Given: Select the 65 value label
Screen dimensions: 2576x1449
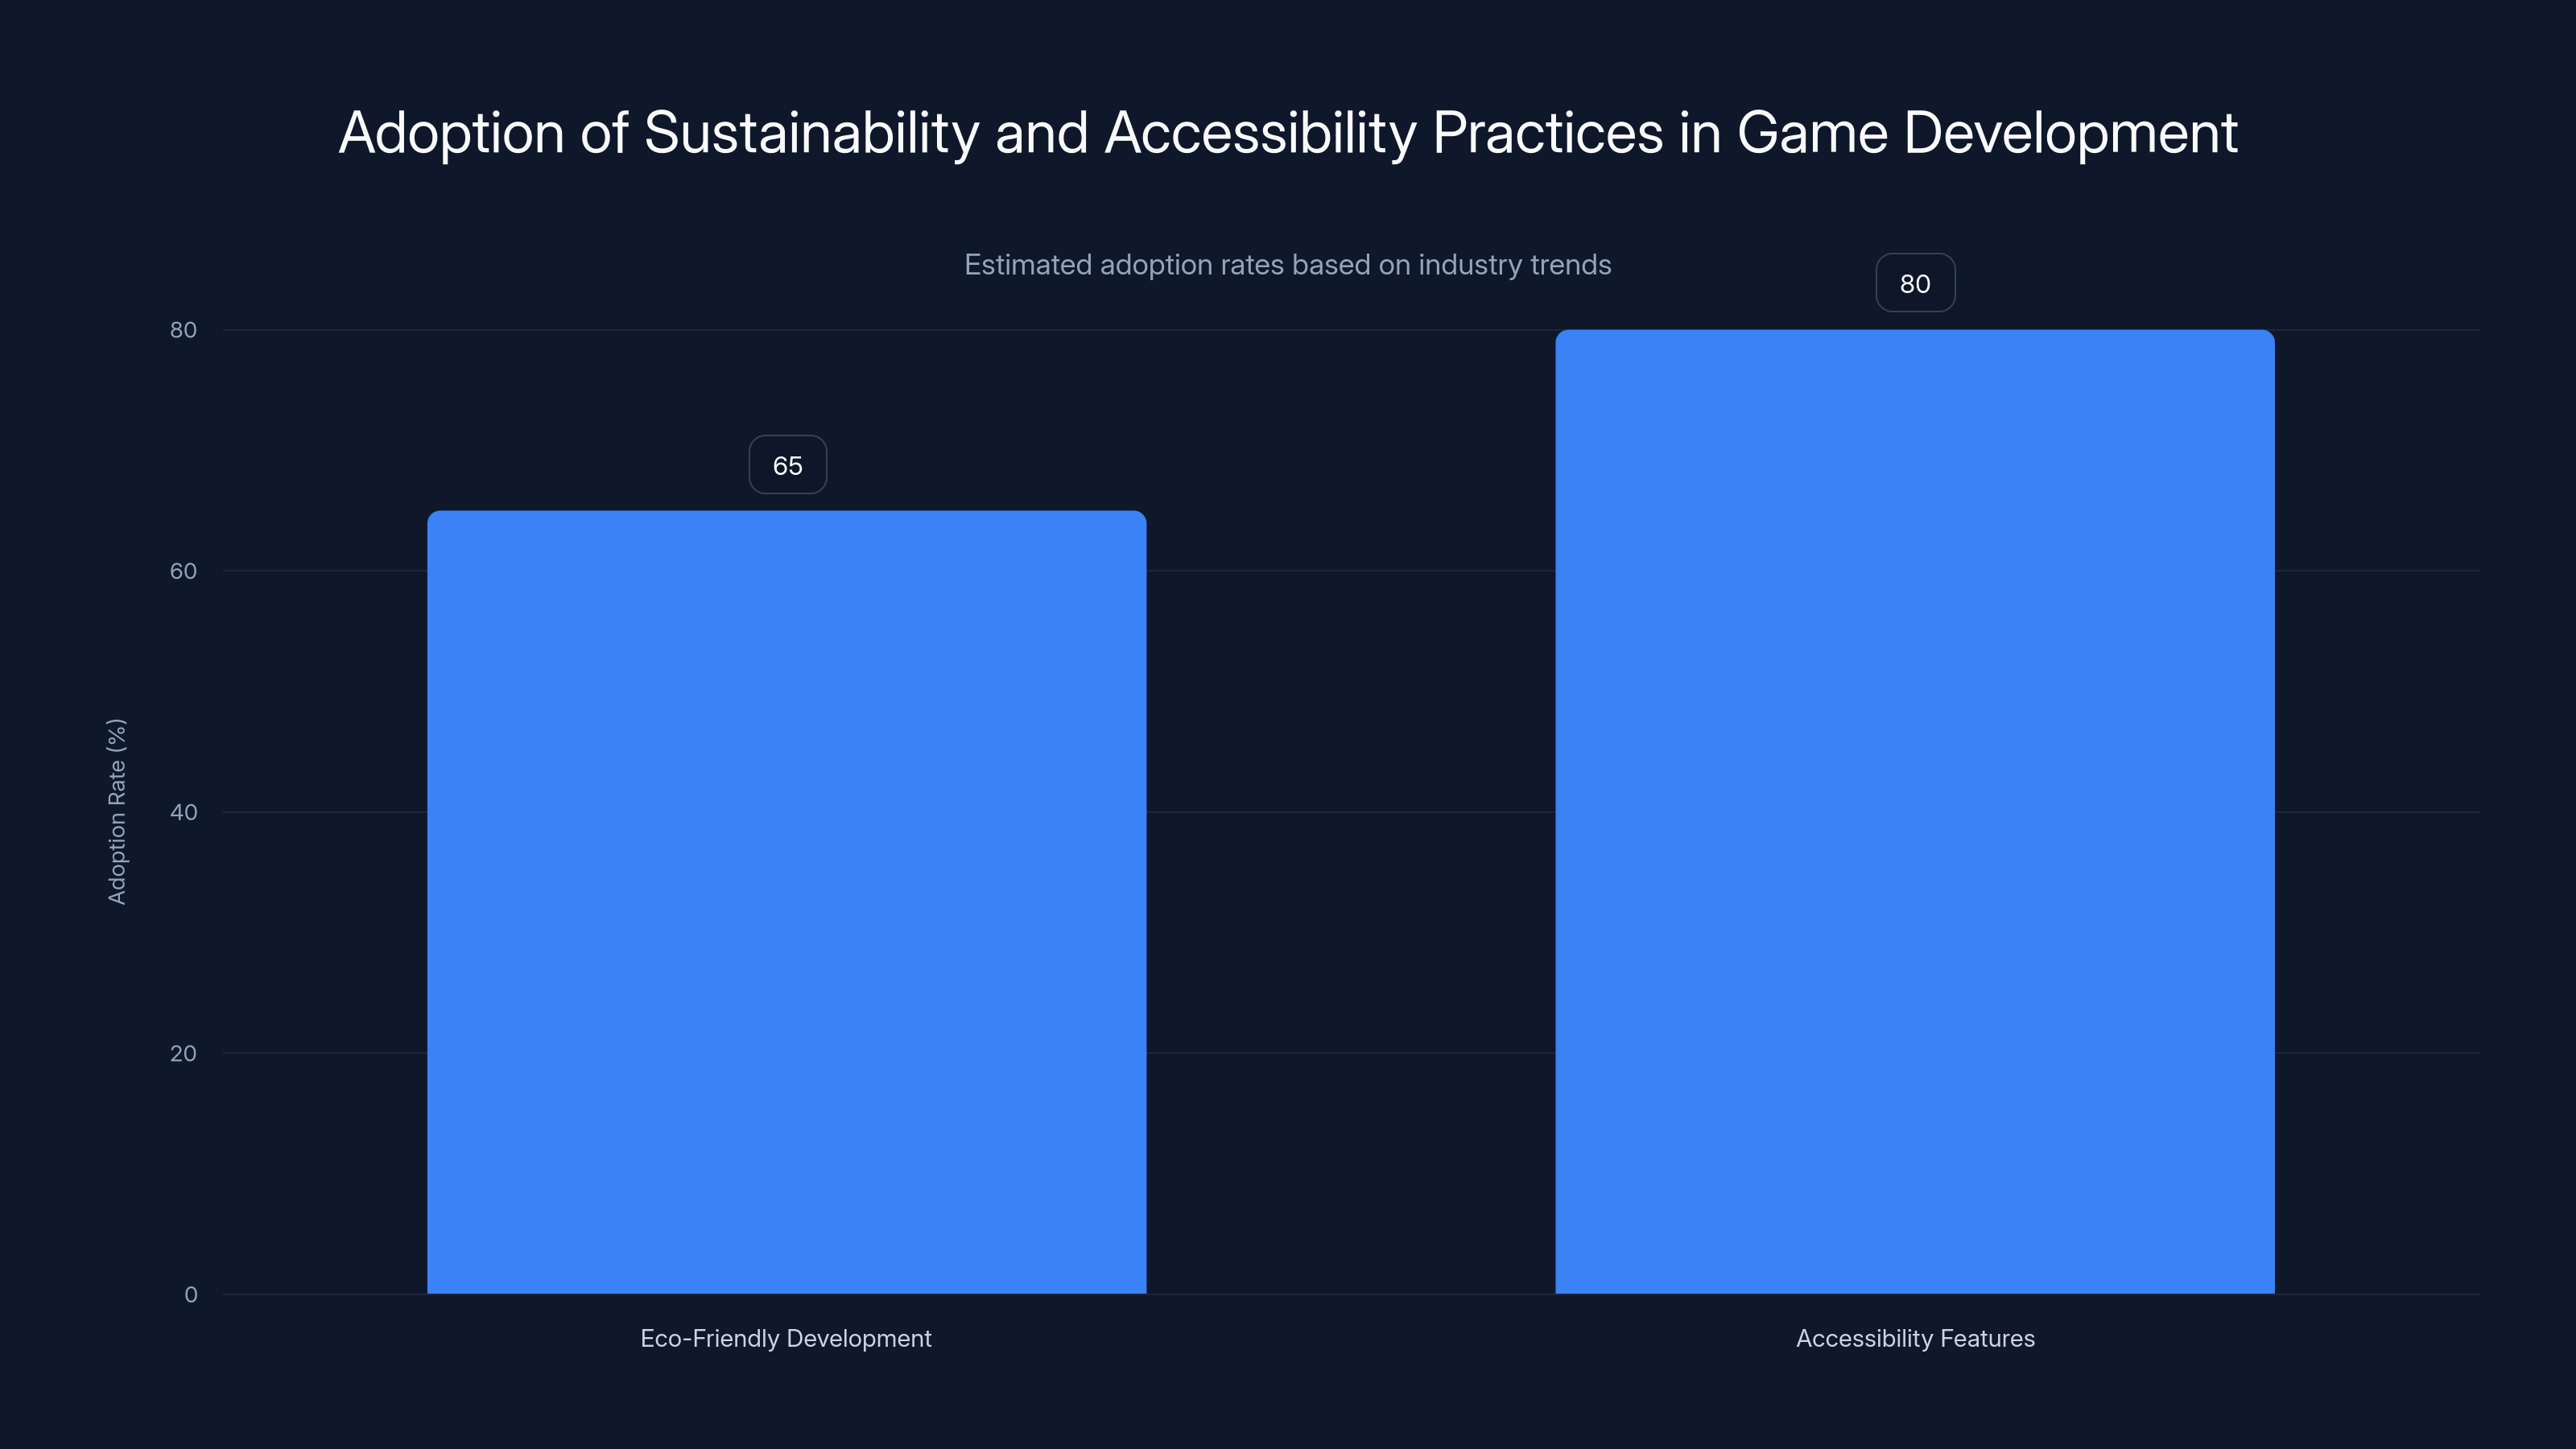Looking at the screenshot, I should tap(788, 465).
